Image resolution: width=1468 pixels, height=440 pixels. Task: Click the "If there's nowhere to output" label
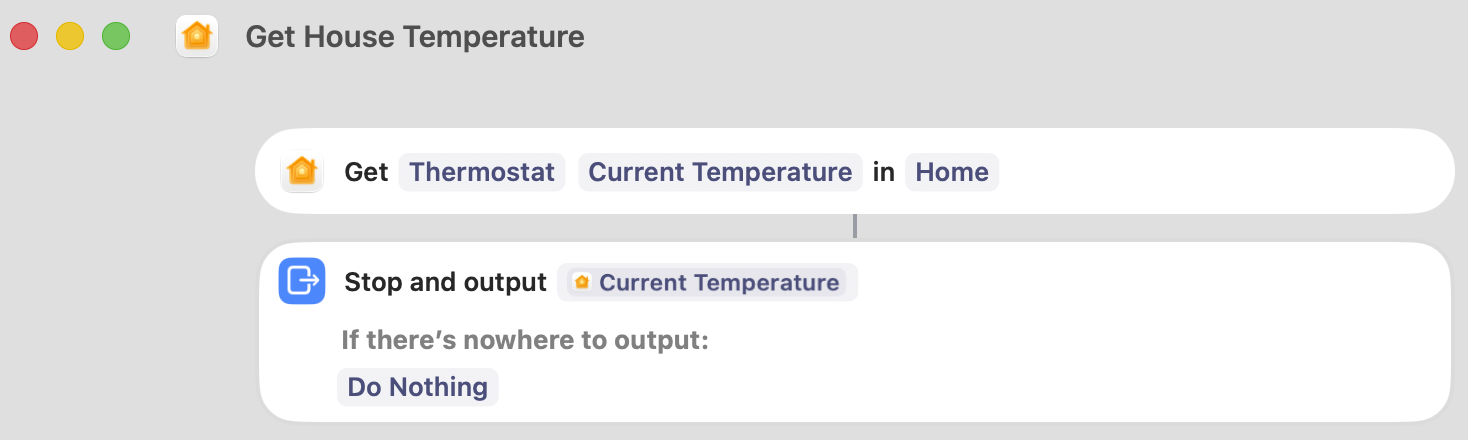click(x=524, y=340)
